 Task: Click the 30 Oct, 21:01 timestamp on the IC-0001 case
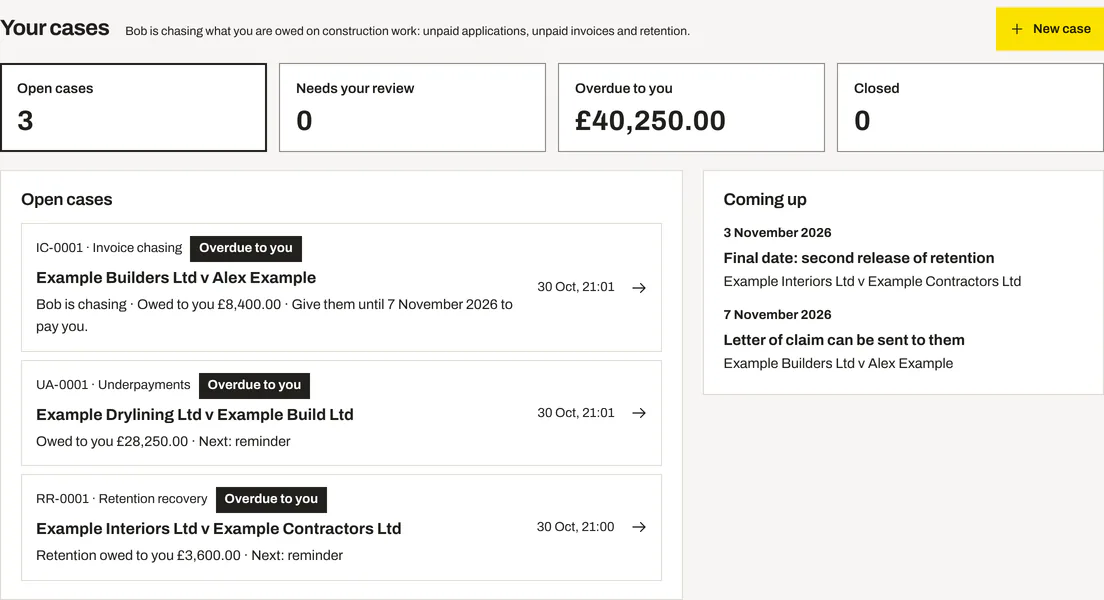point(575,287)
